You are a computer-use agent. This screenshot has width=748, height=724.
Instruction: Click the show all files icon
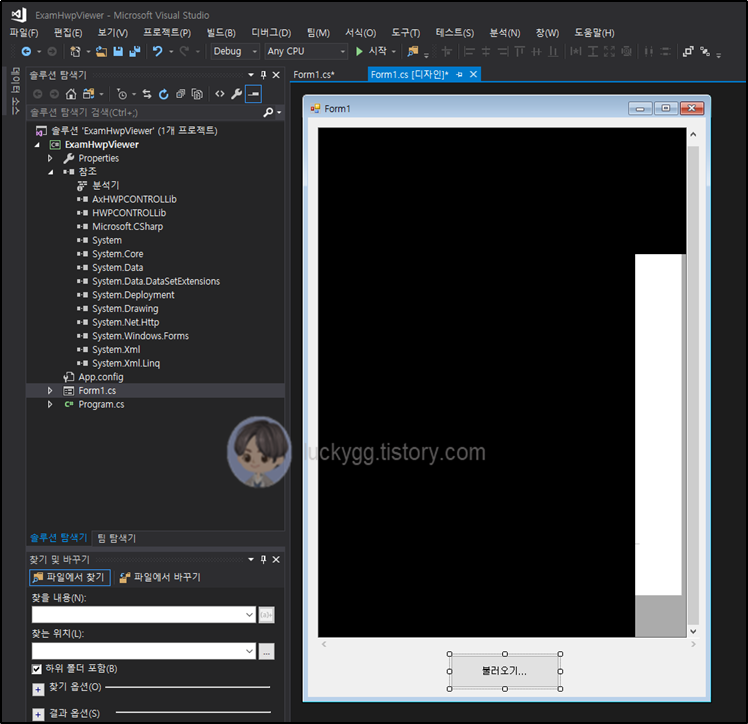pos(197,94)
